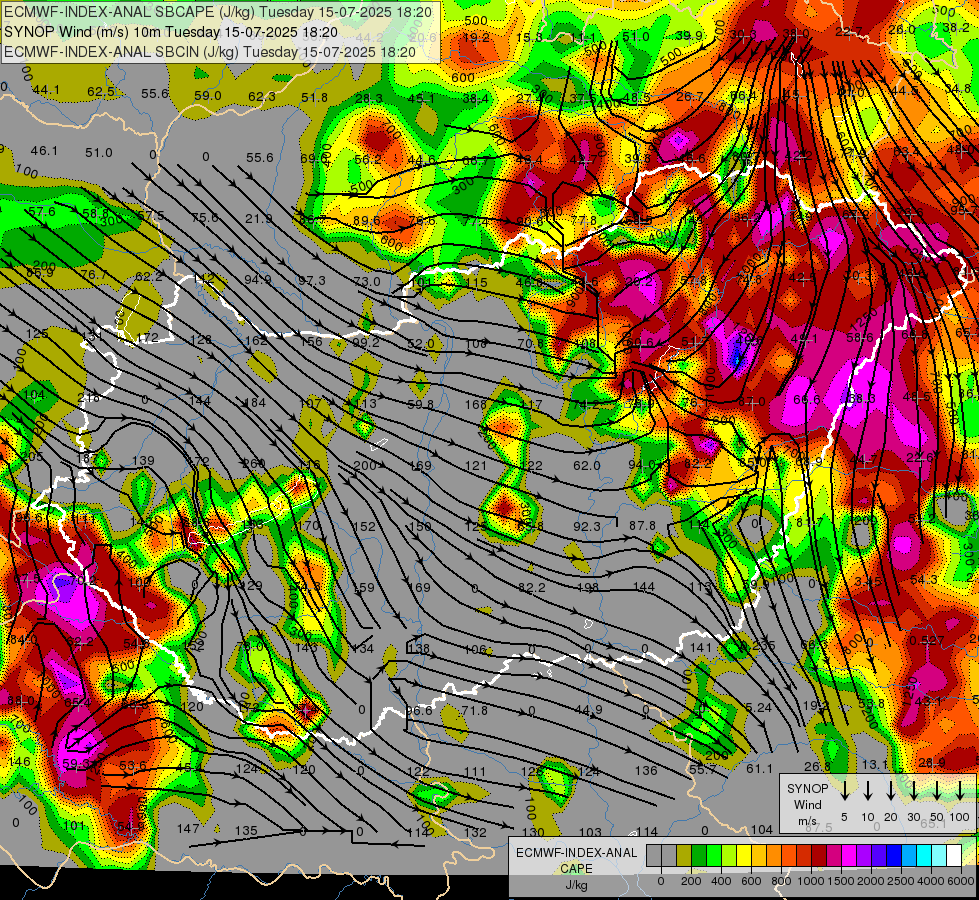This screenshot has width=979, height=900.
Task: Click the 1000 tick label on colorbar
Action: pyautogui.click(x=811, y=881)
